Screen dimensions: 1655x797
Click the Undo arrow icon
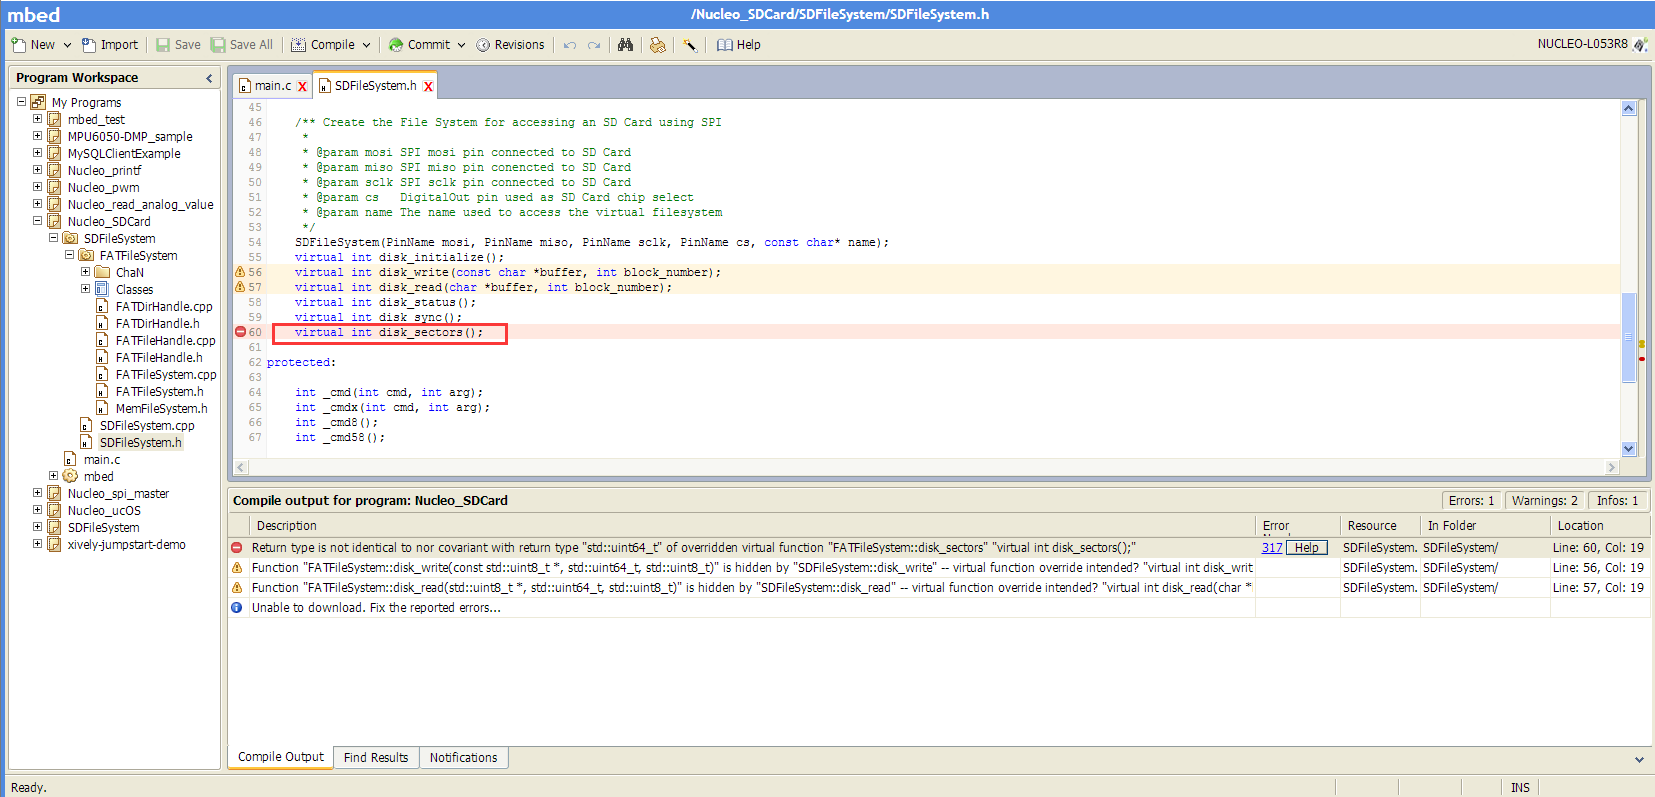click(x=570, y=45)
